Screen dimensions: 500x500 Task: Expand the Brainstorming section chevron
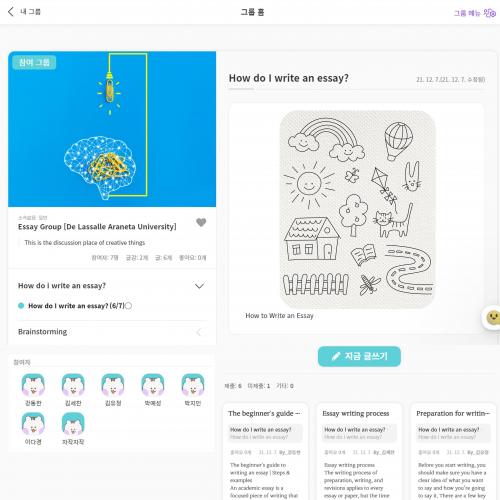[x=199, y=332]
